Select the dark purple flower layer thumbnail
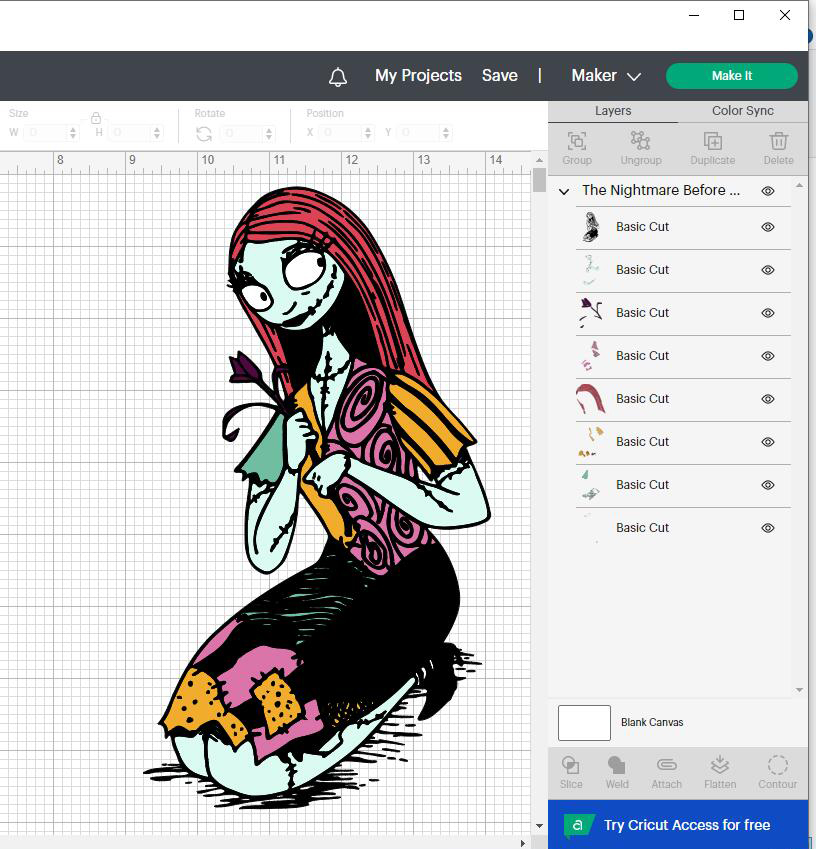Image resolution: width=816 pixels, height=849 pixels. 591,313
